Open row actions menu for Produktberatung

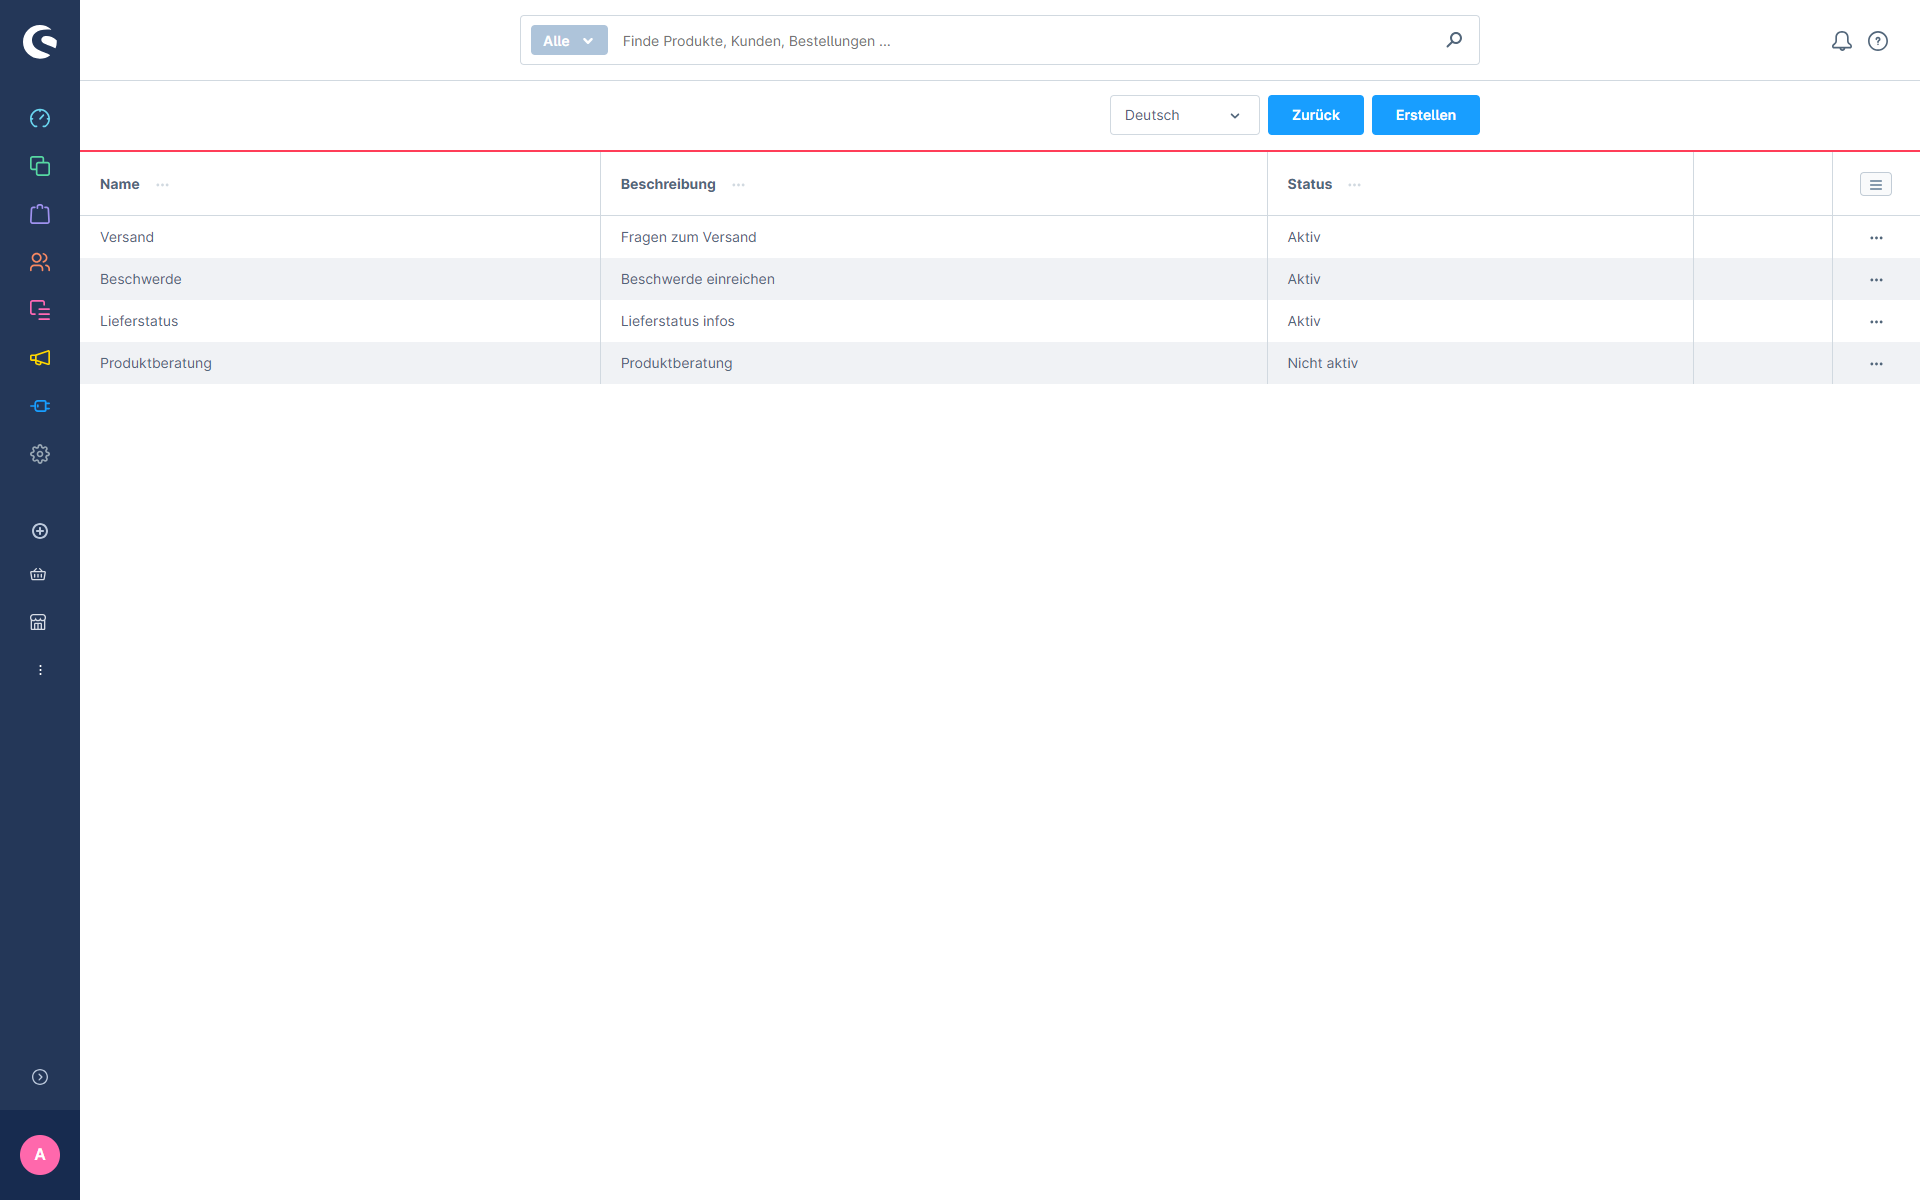[1876, 364]
